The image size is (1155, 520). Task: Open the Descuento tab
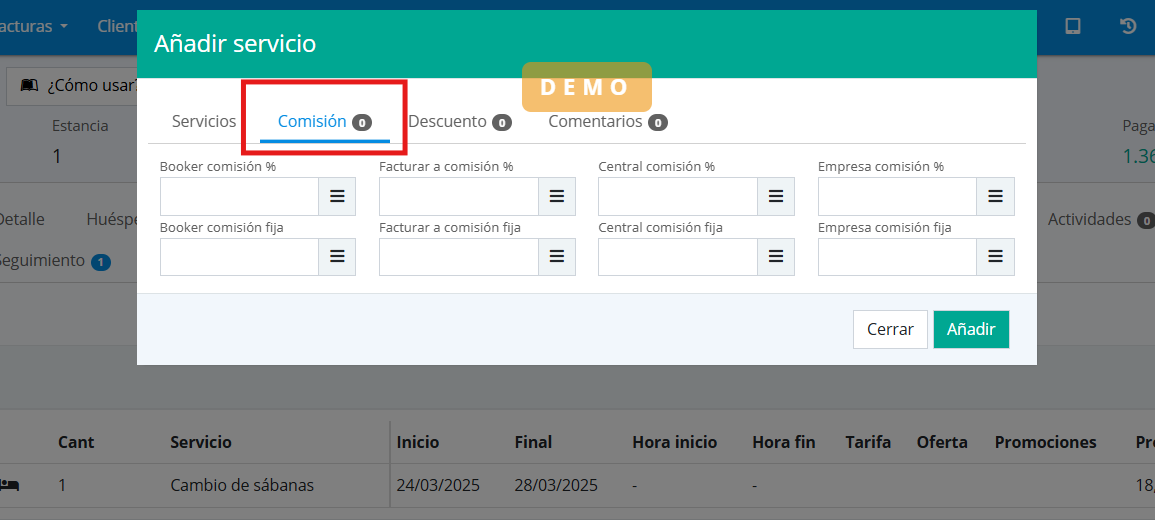point(459,121)
